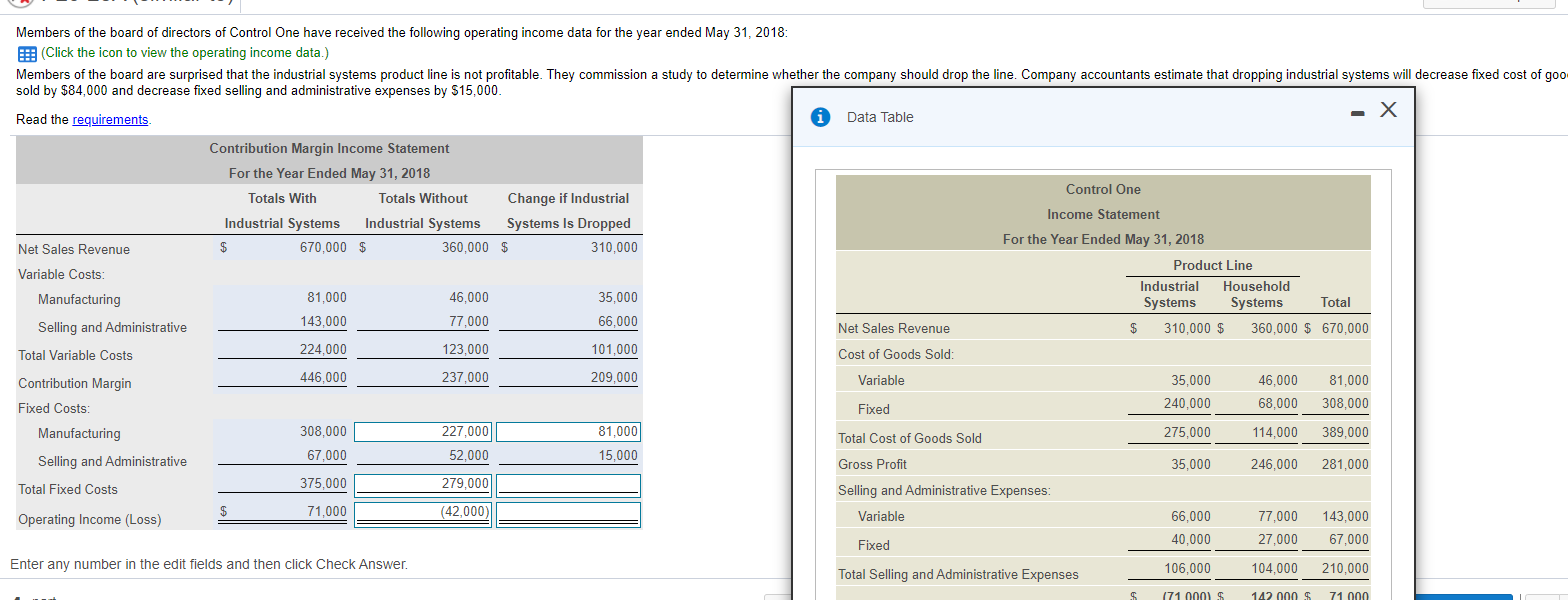The height and width of the screenshot is (600, 1568).
Task: Click 'Total Variable Costs' row label
Action: 75,355
